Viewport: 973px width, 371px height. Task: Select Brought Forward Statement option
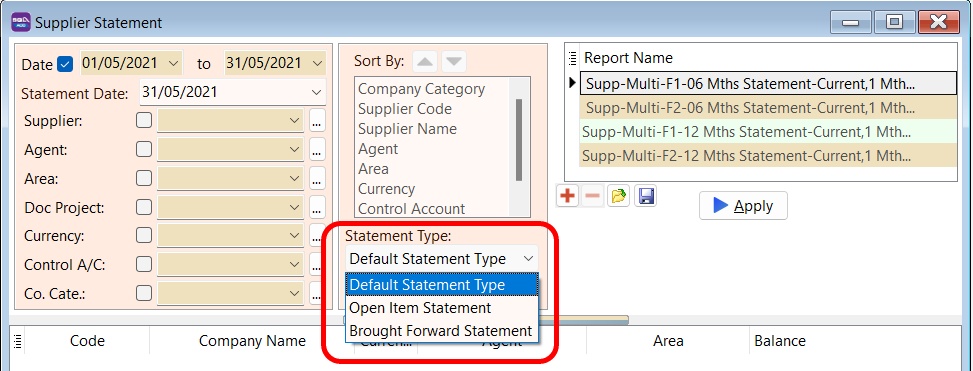(442, 331)
